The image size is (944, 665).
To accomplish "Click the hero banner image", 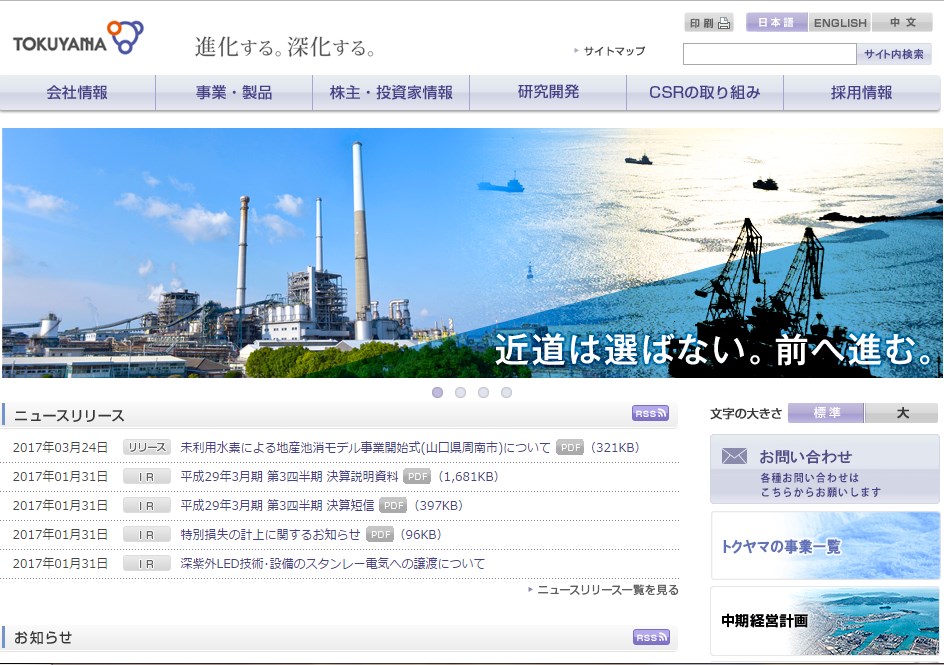I will coord(472,253).
